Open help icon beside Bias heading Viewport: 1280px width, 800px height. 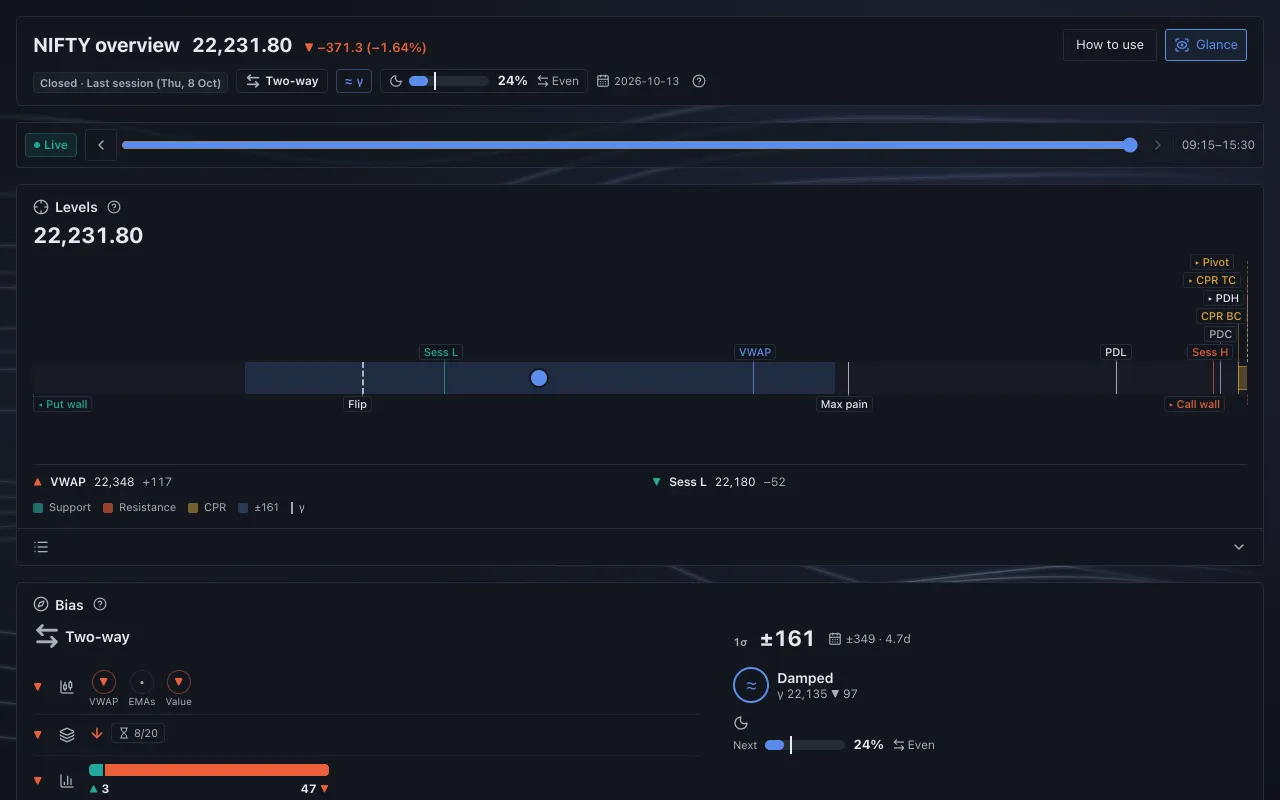[100, 605]
